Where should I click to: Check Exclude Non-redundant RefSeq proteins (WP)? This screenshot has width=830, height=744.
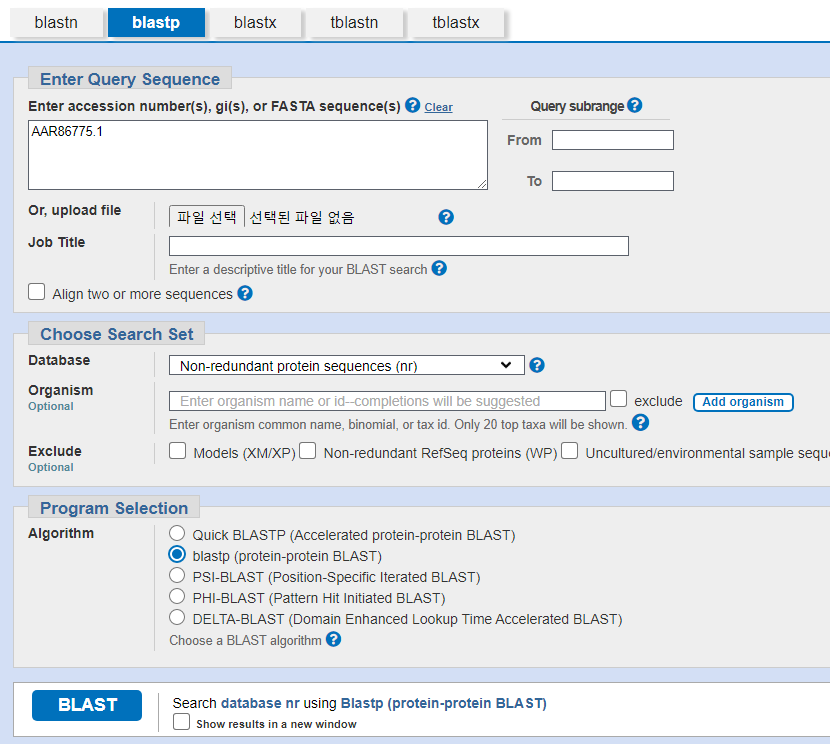[308, 451]
